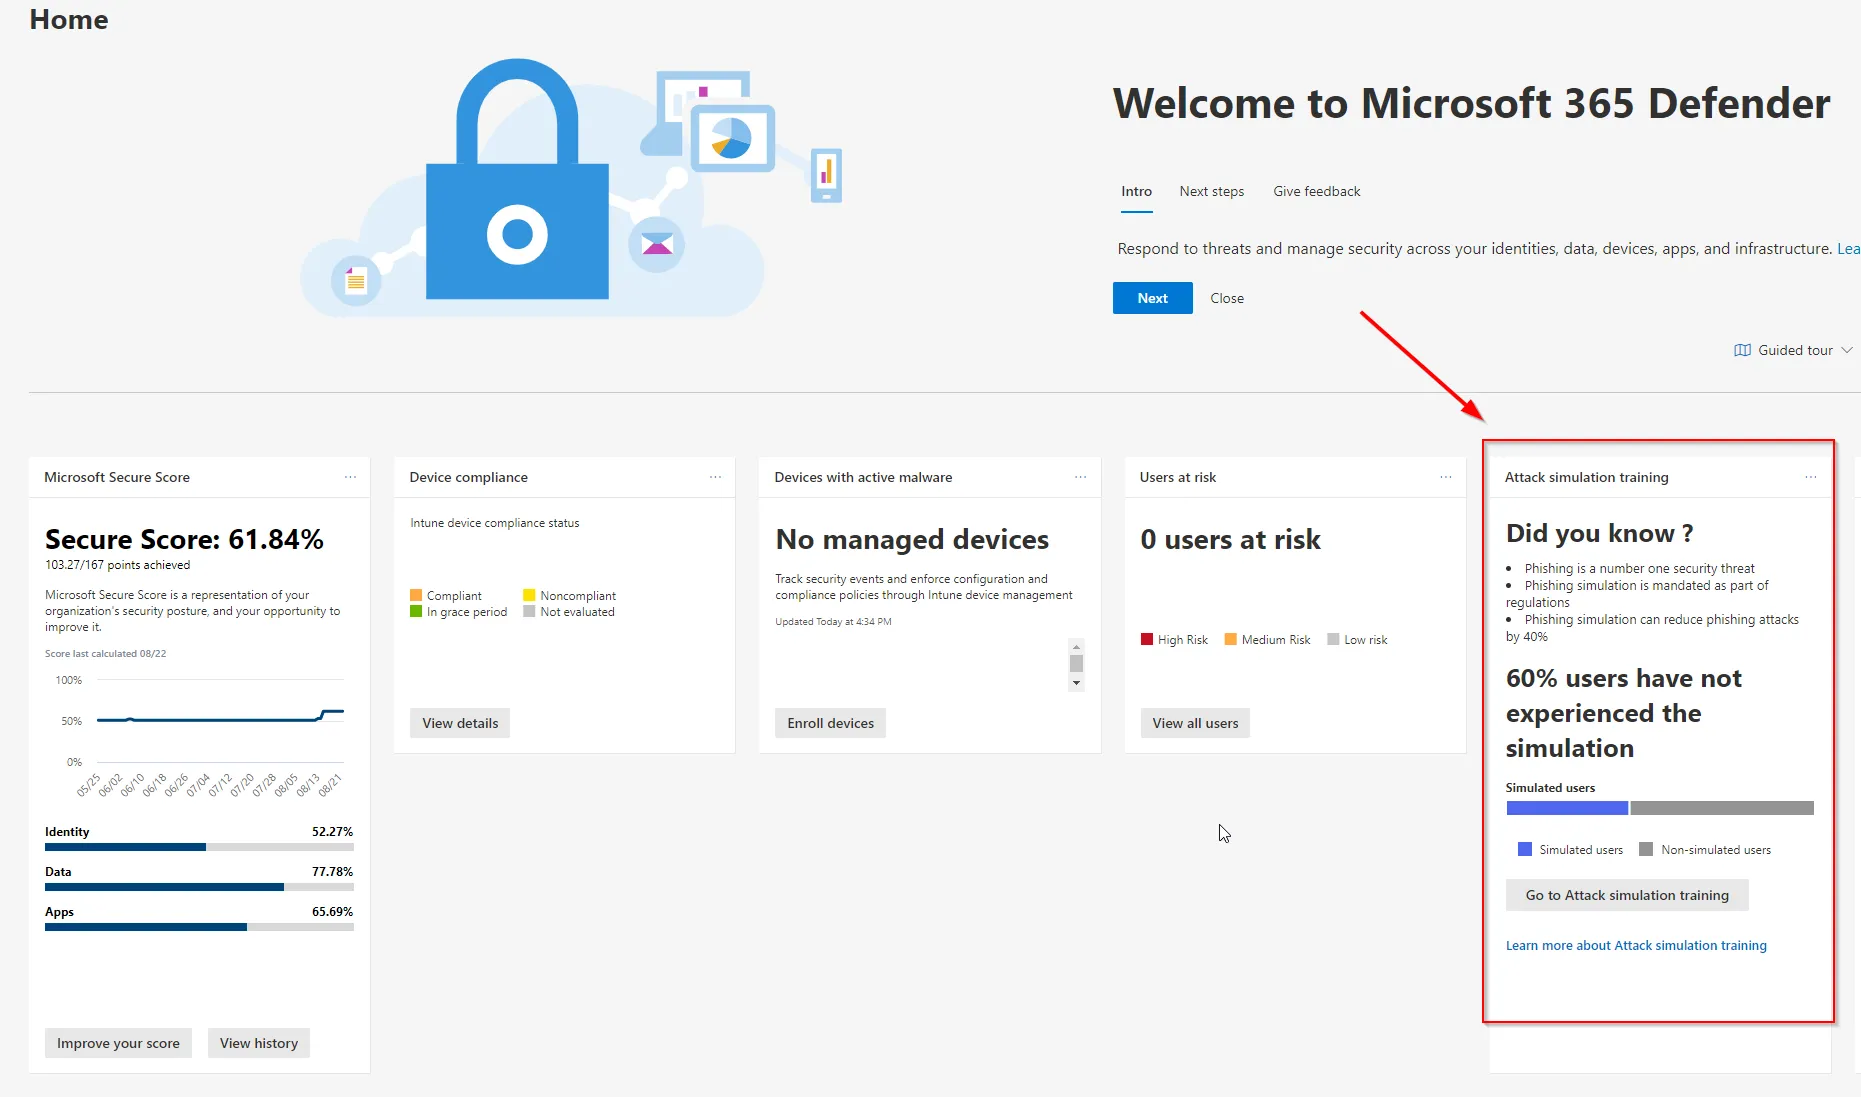Open the Give feedback tab

1316,191
